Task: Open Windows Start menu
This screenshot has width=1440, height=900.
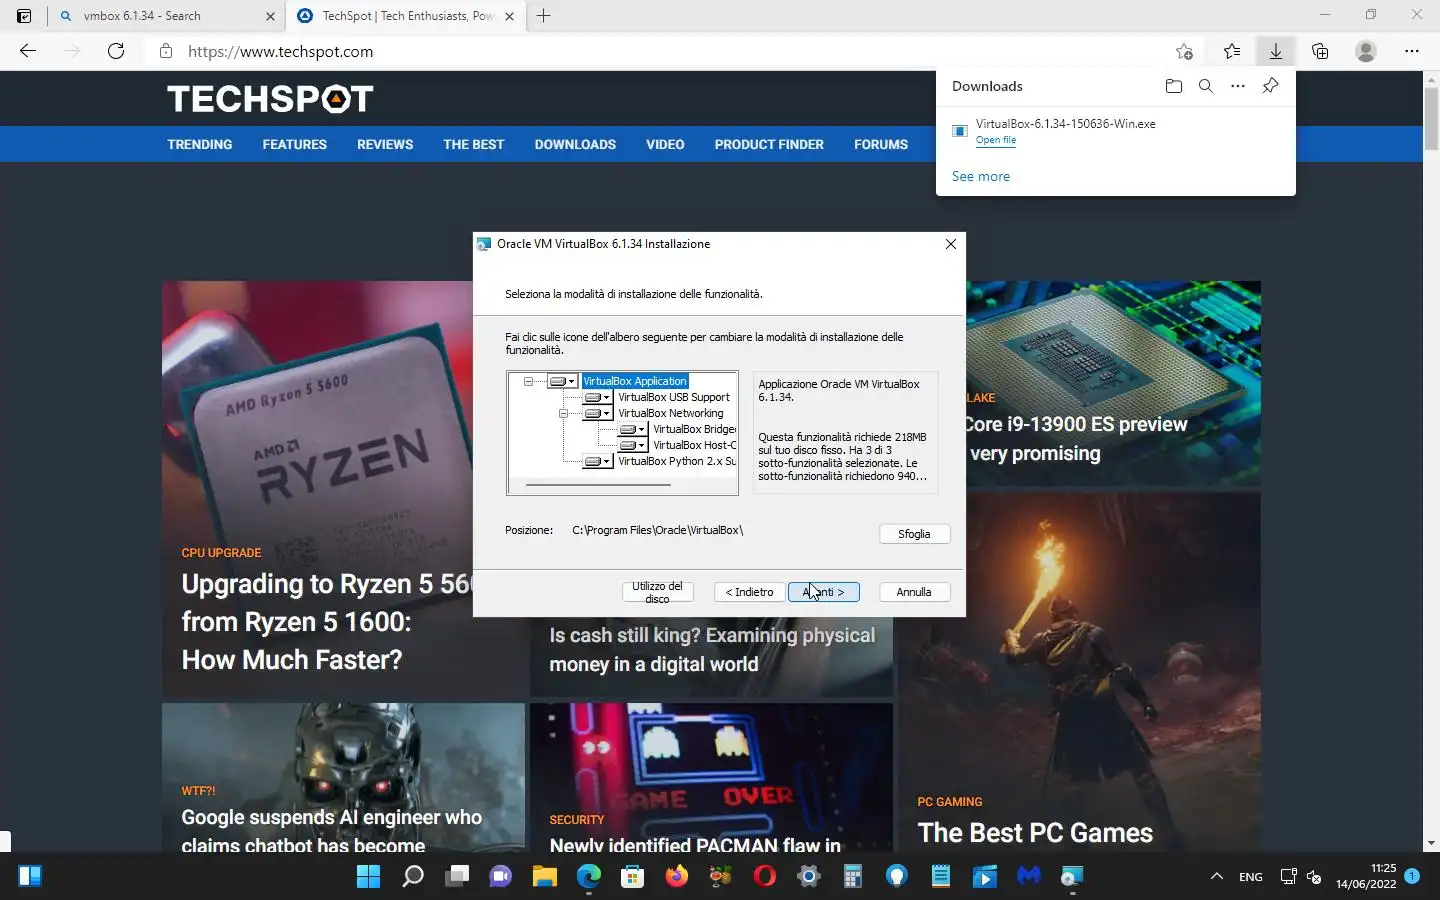Action: click(x=369, y=877)
